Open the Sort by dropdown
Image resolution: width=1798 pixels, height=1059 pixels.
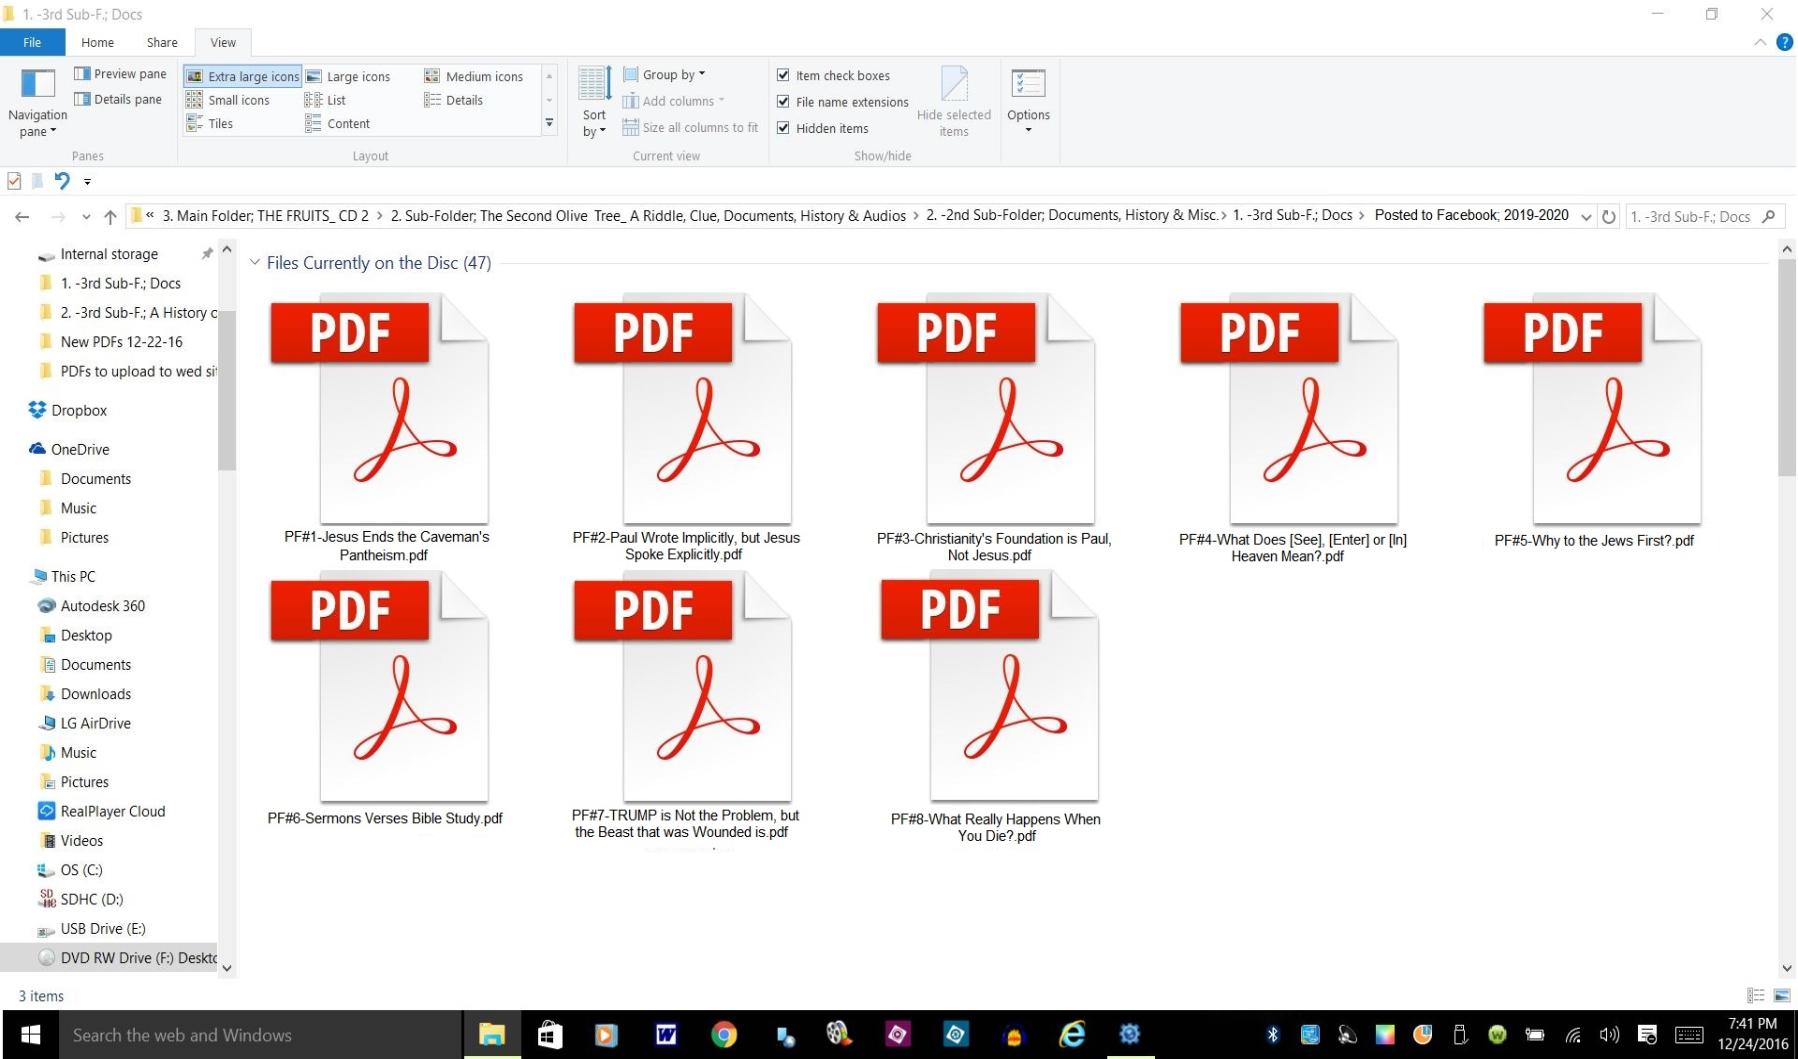coord(594,102)
